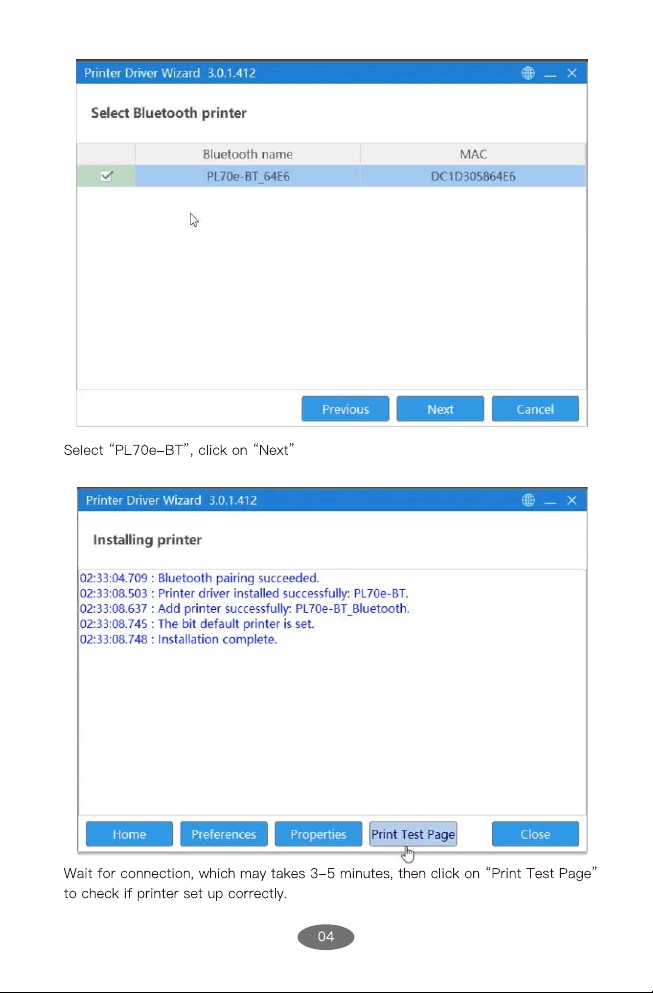The width and height of the screenshot is (653, 993).
Task: Uncheck the PL70e-BT_64E6 printer checkbox
Action: (106, 176)
